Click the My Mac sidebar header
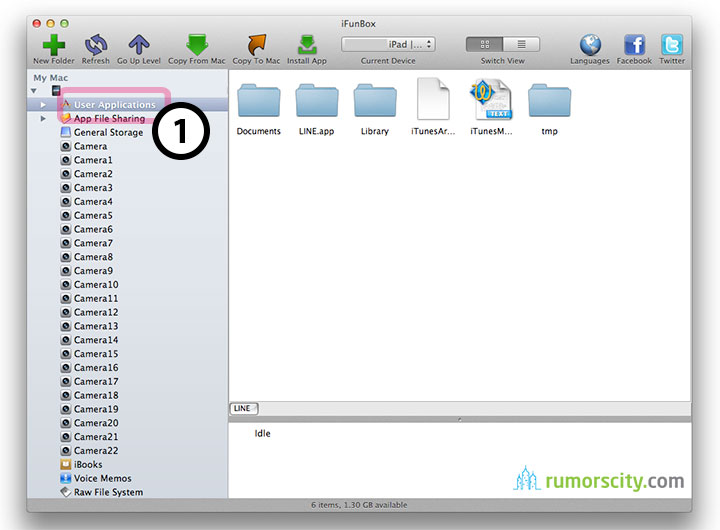This screenshot has height=530, width=720. click(x=51, y=78)
